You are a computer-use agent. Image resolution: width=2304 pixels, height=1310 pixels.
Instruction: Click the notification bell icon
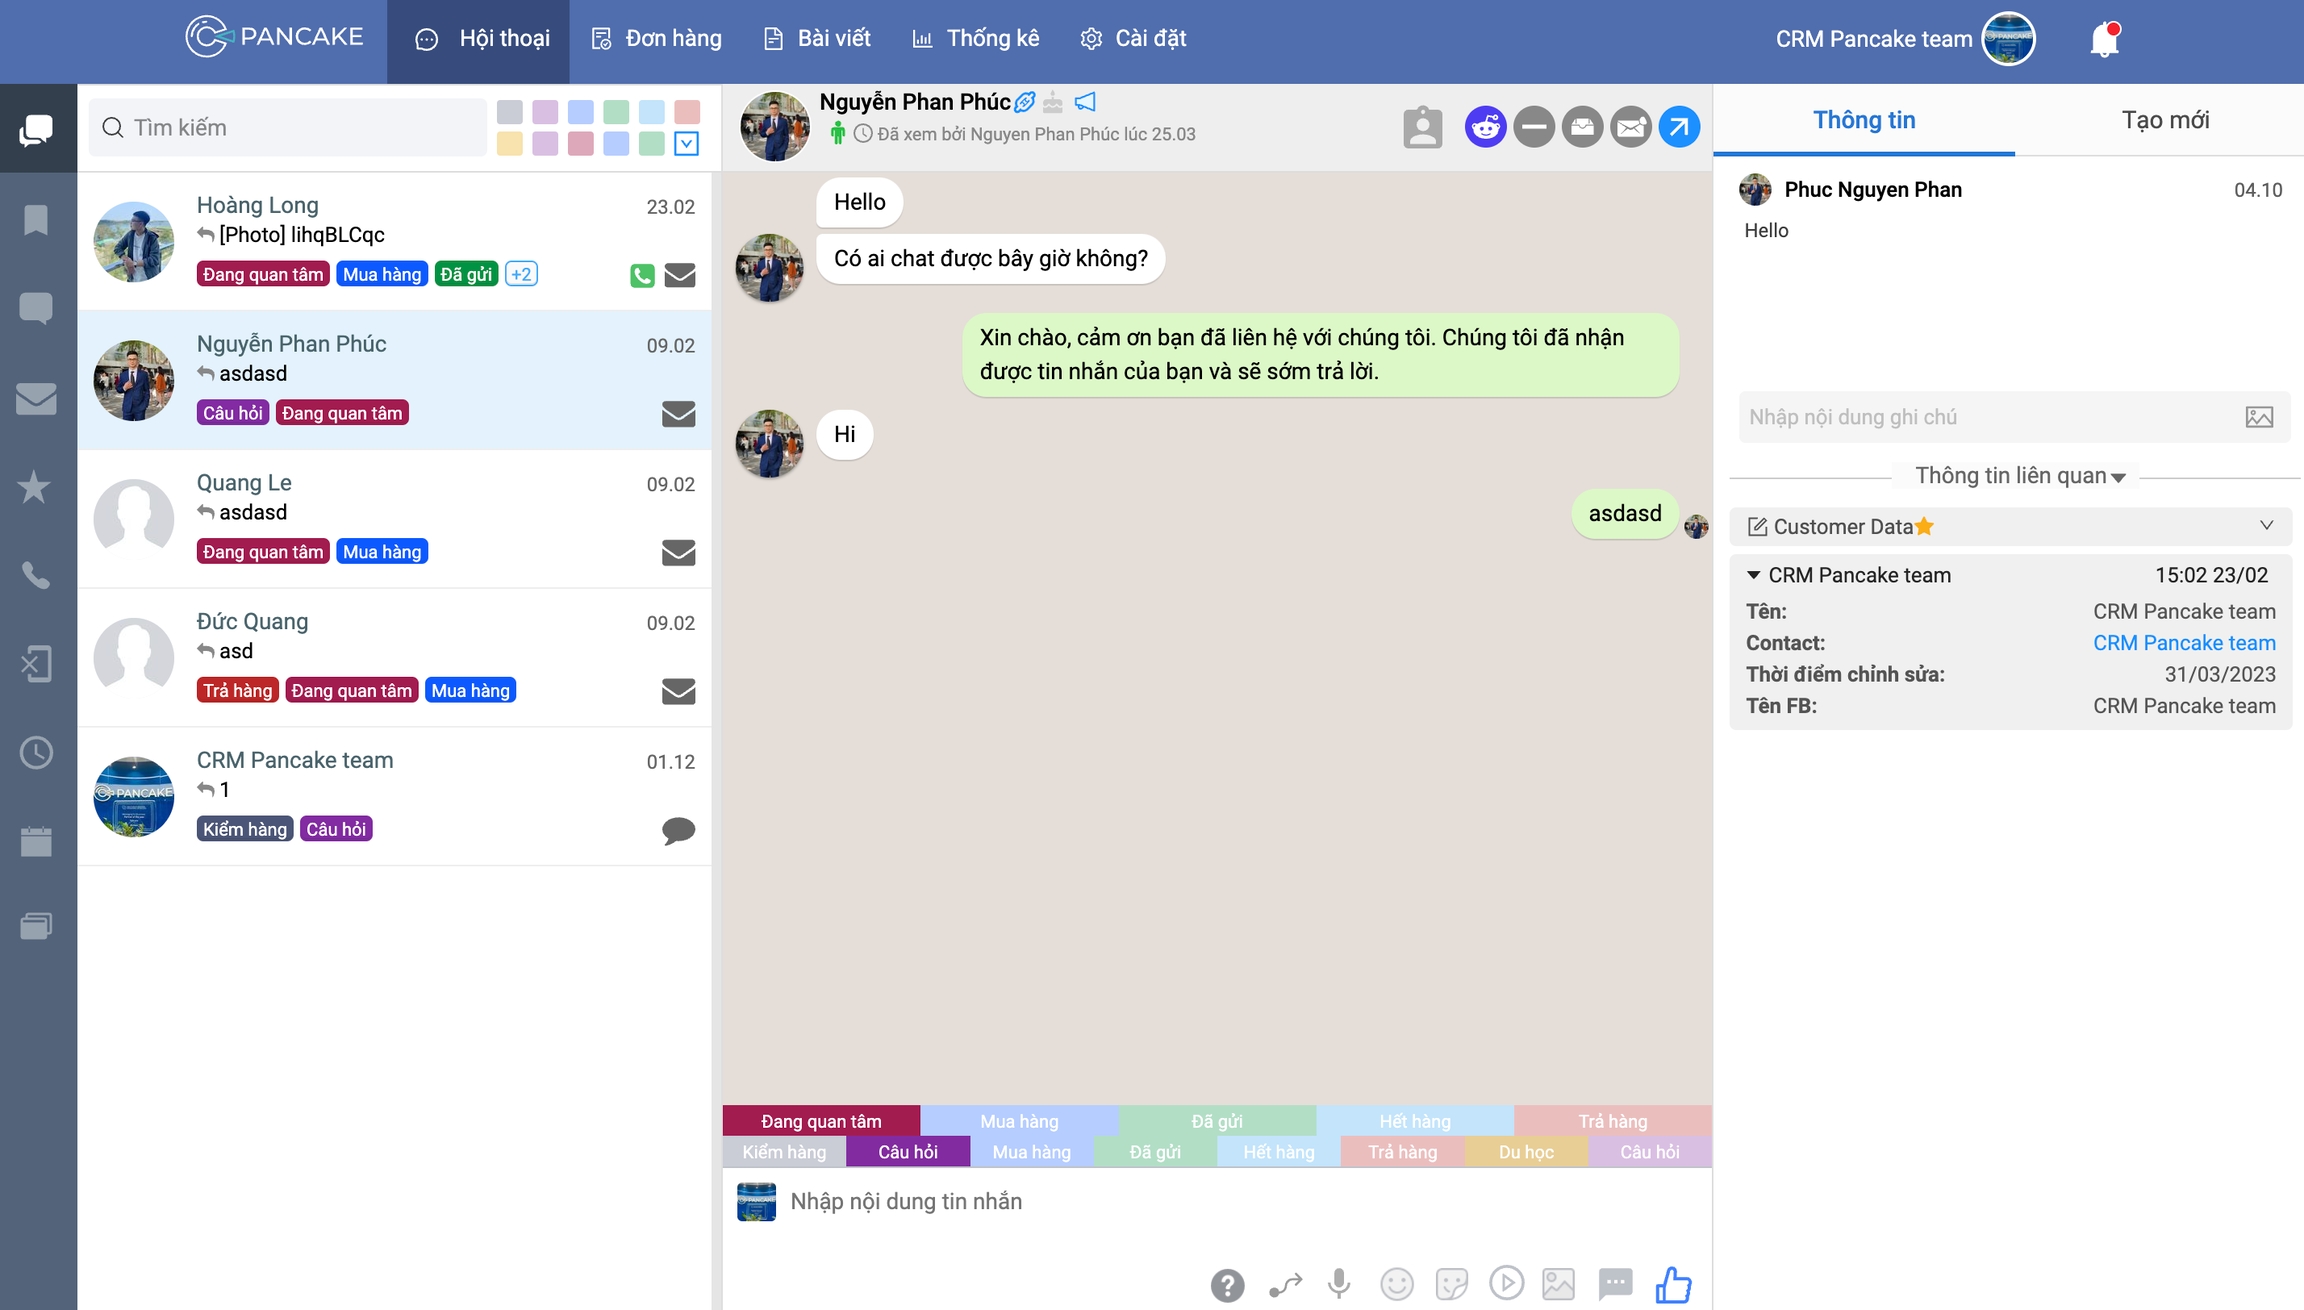tap(2104, 40)
